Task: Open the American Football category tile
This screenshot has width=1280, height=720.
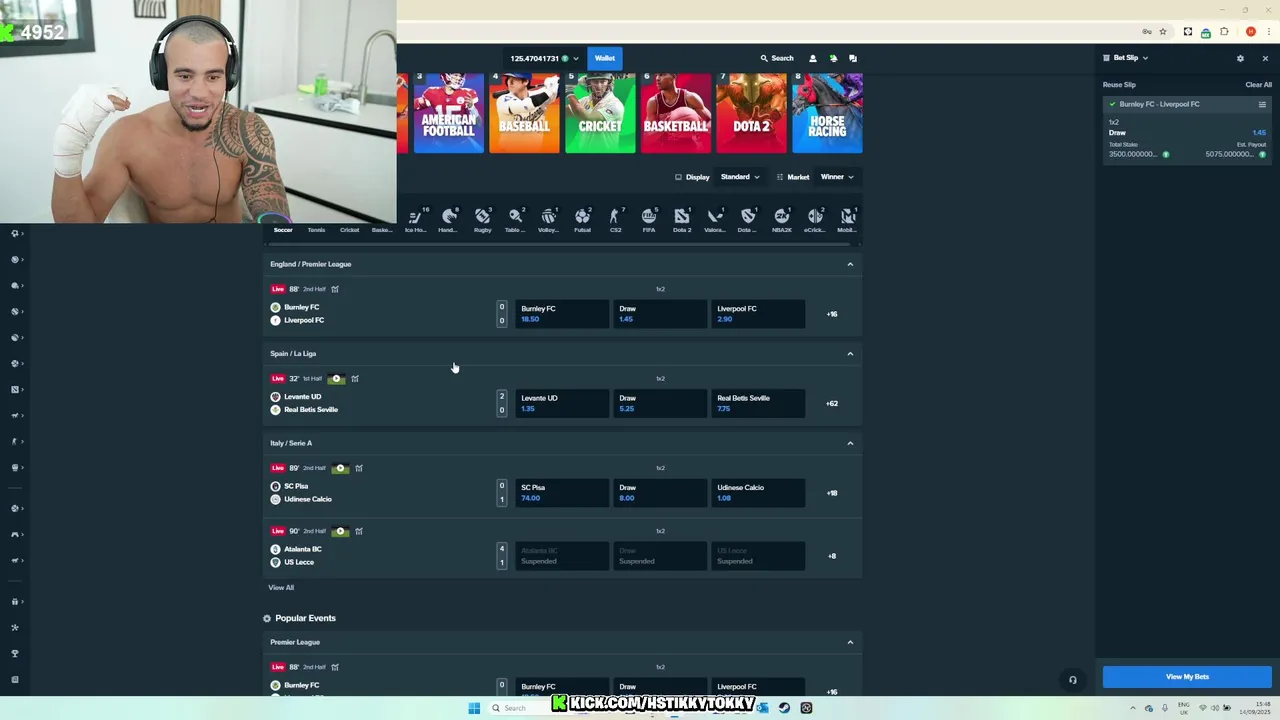Action: click(449, 112)
